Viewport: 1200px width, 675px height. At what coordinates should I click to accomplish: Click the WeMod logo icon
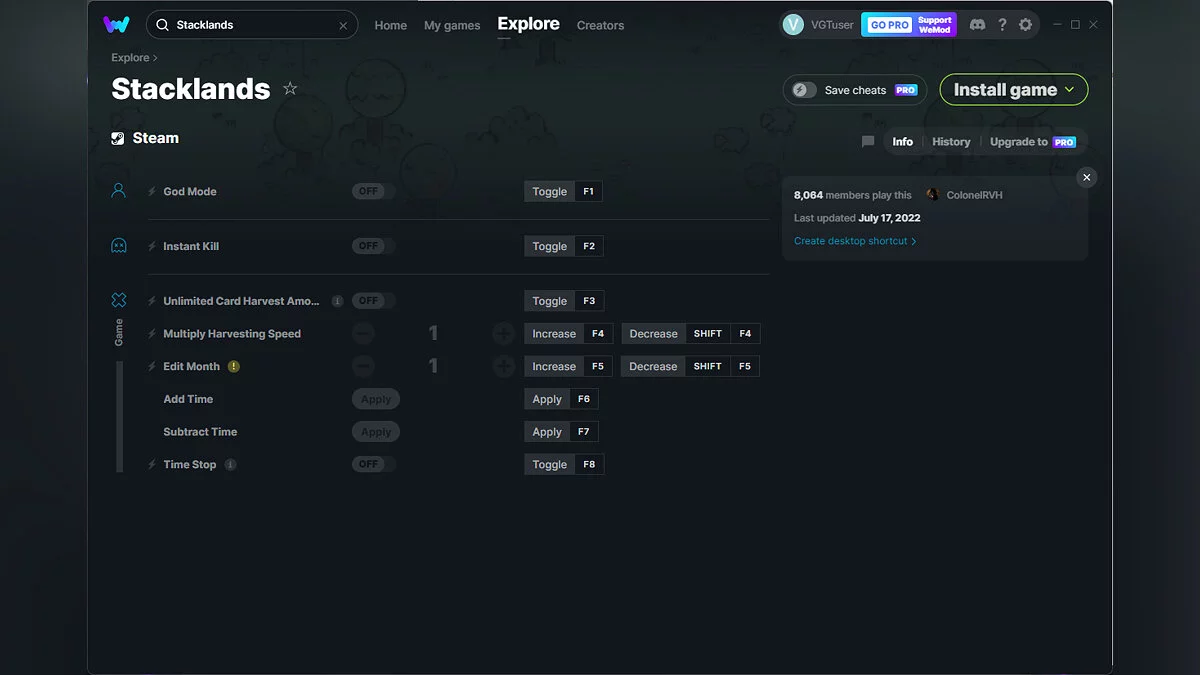[116, 25]
